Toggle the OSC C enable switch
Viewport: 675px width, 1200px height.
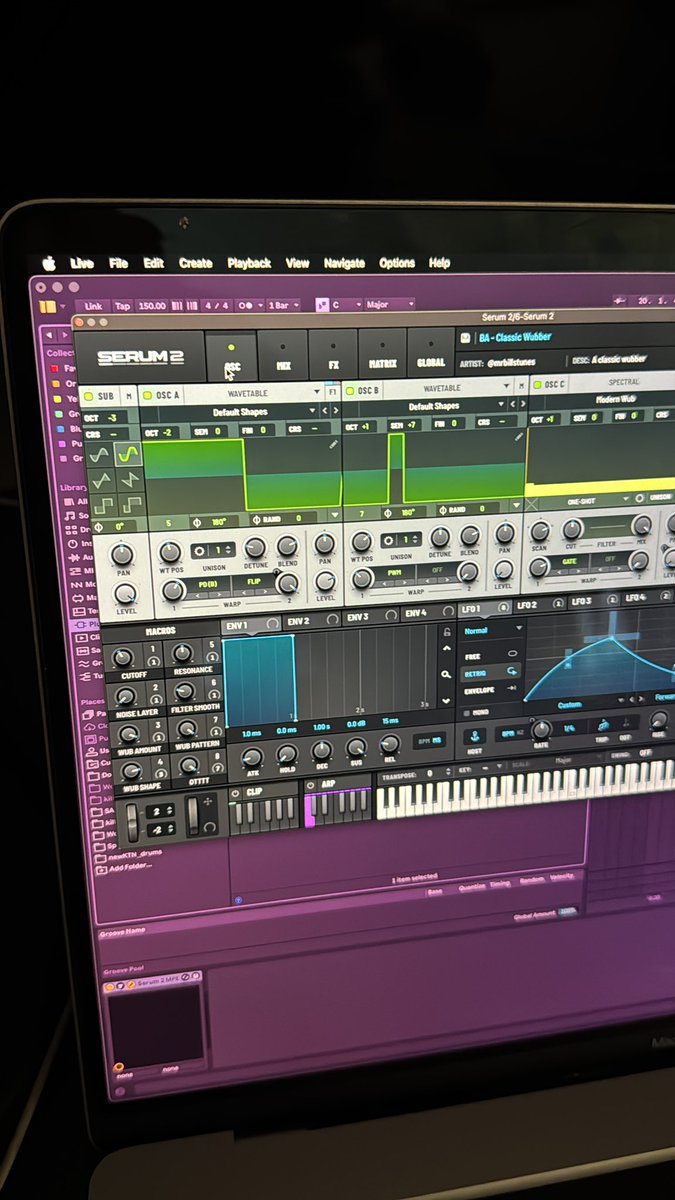[536, 384]
